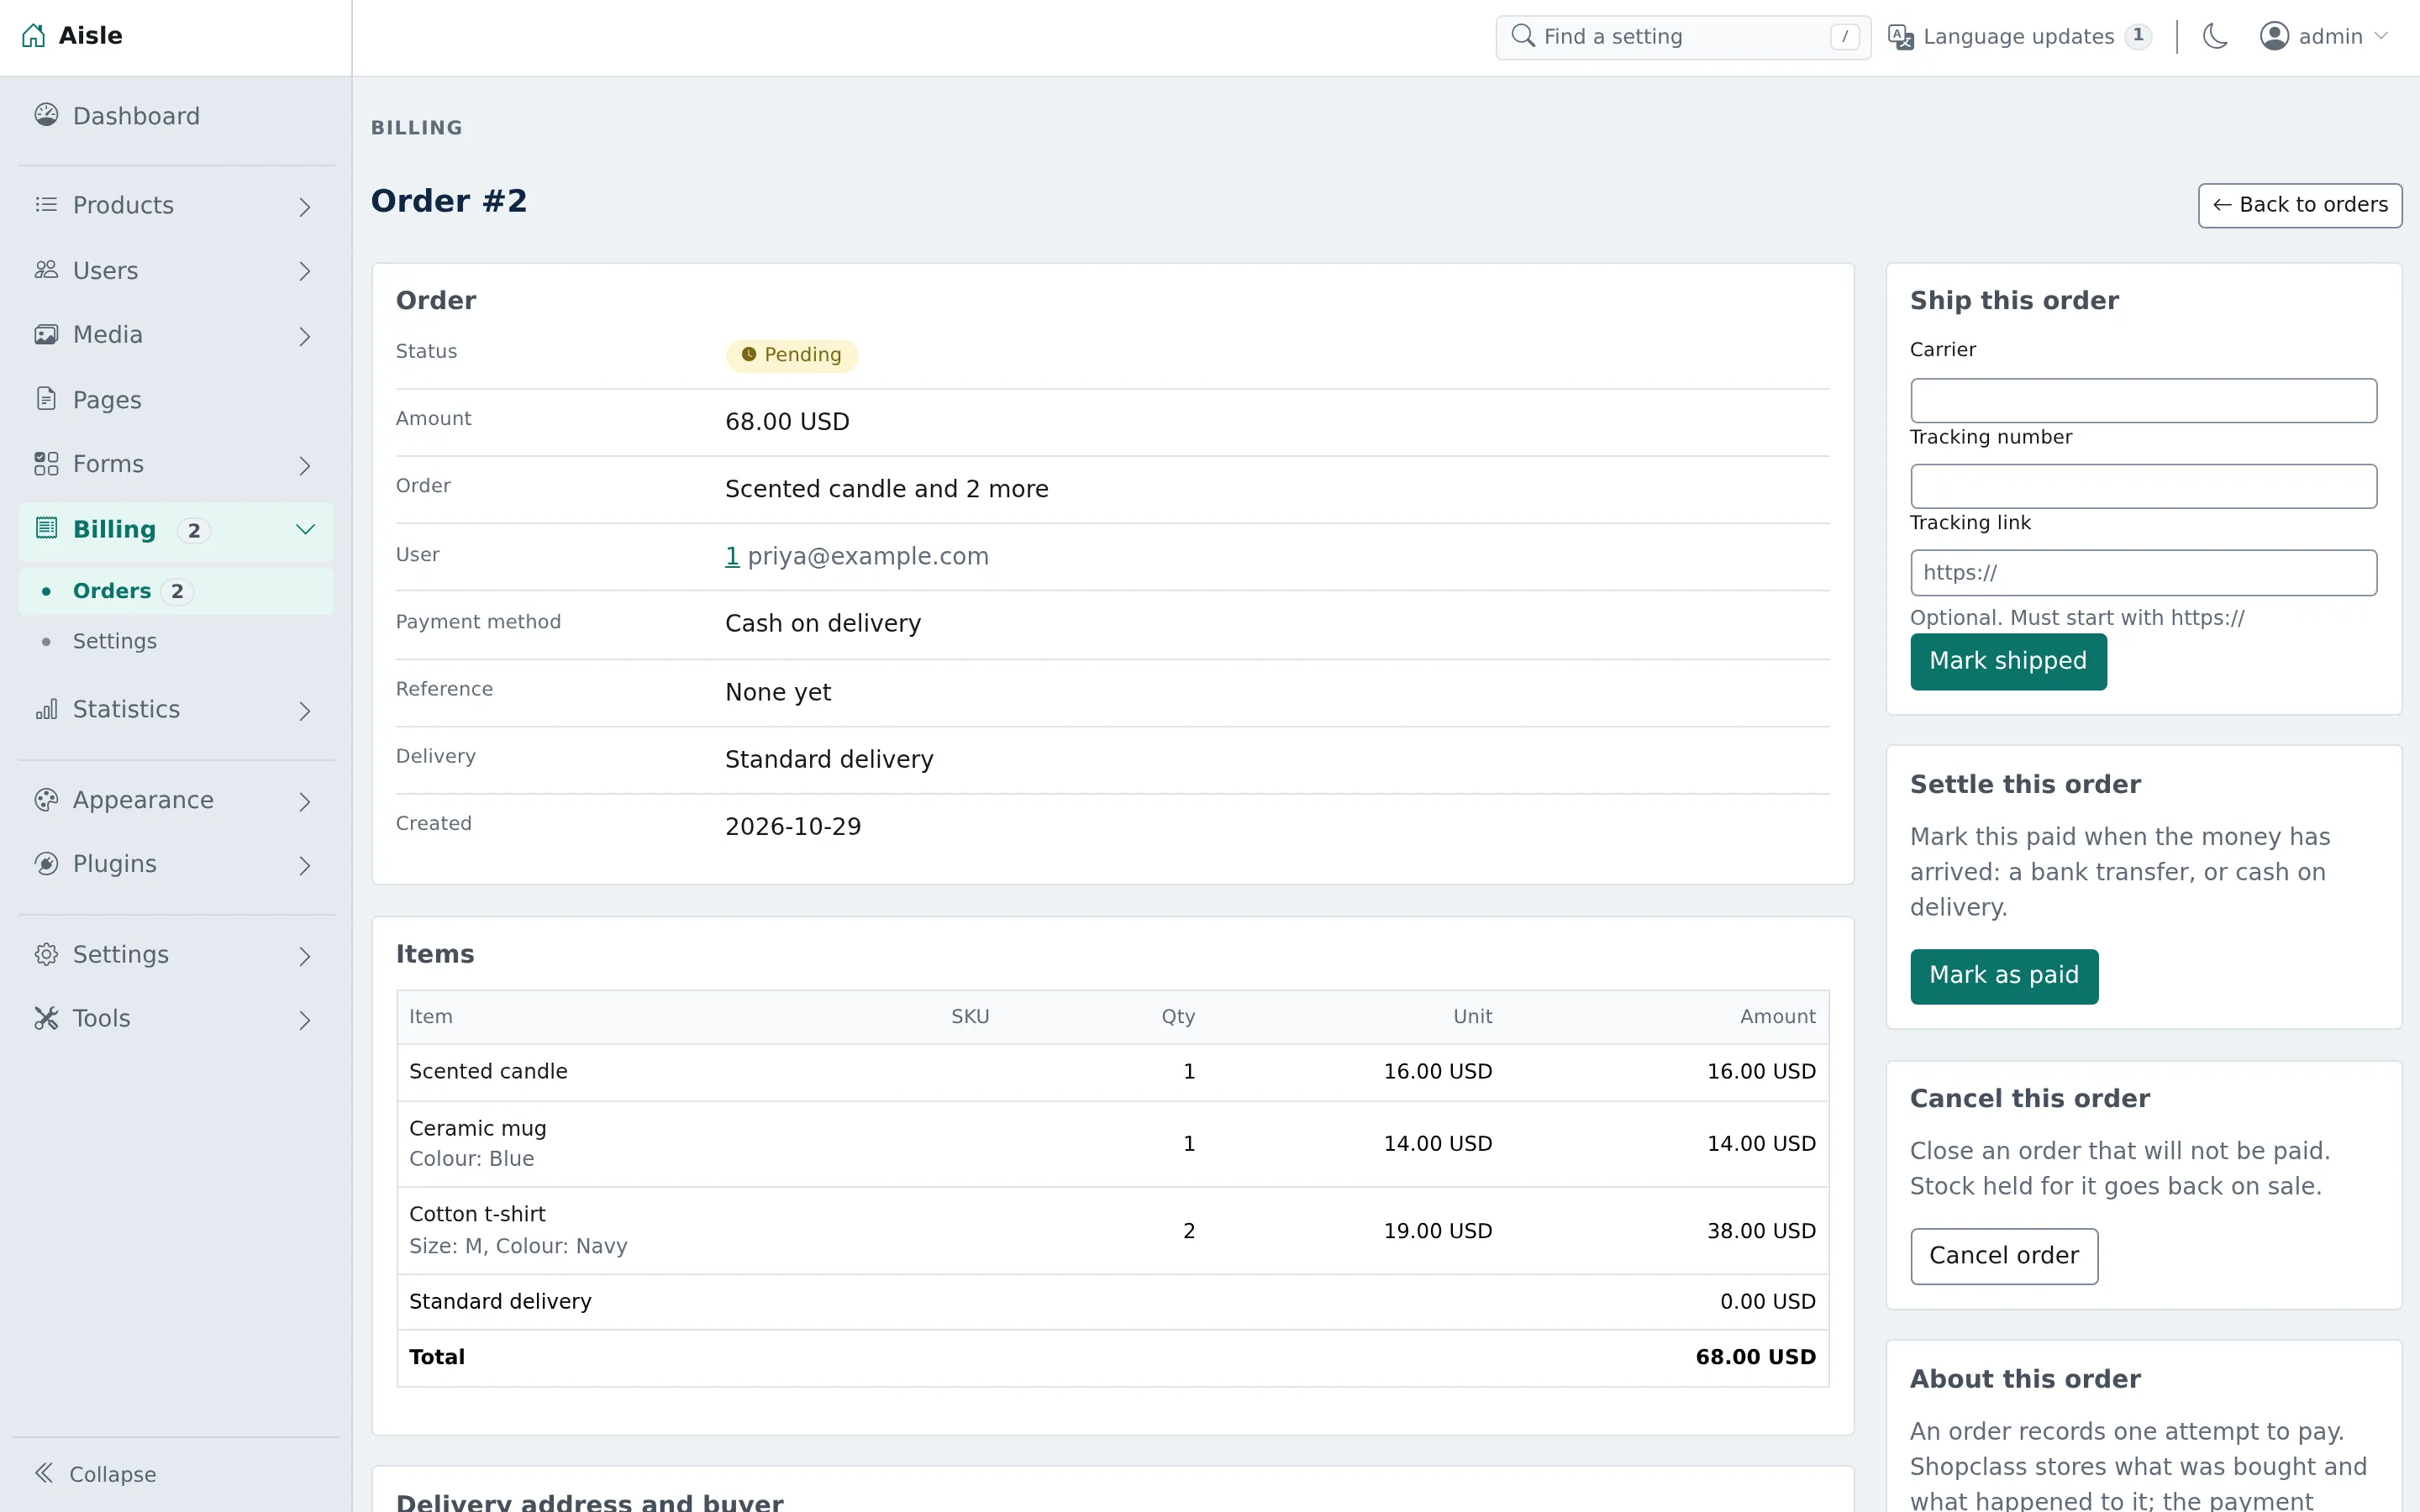Click the Cotton t-shirt item row

point(1112,1230)
